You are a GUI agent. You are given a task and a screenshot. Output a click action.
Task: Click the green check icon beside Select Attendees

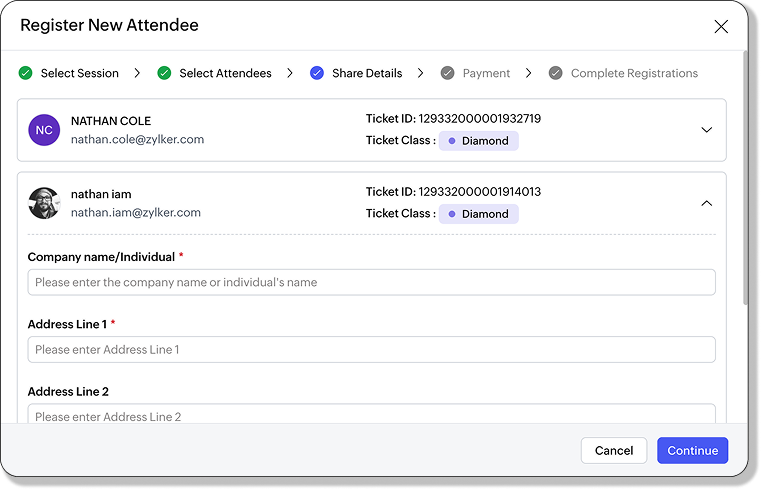click(x=164, y=73)
